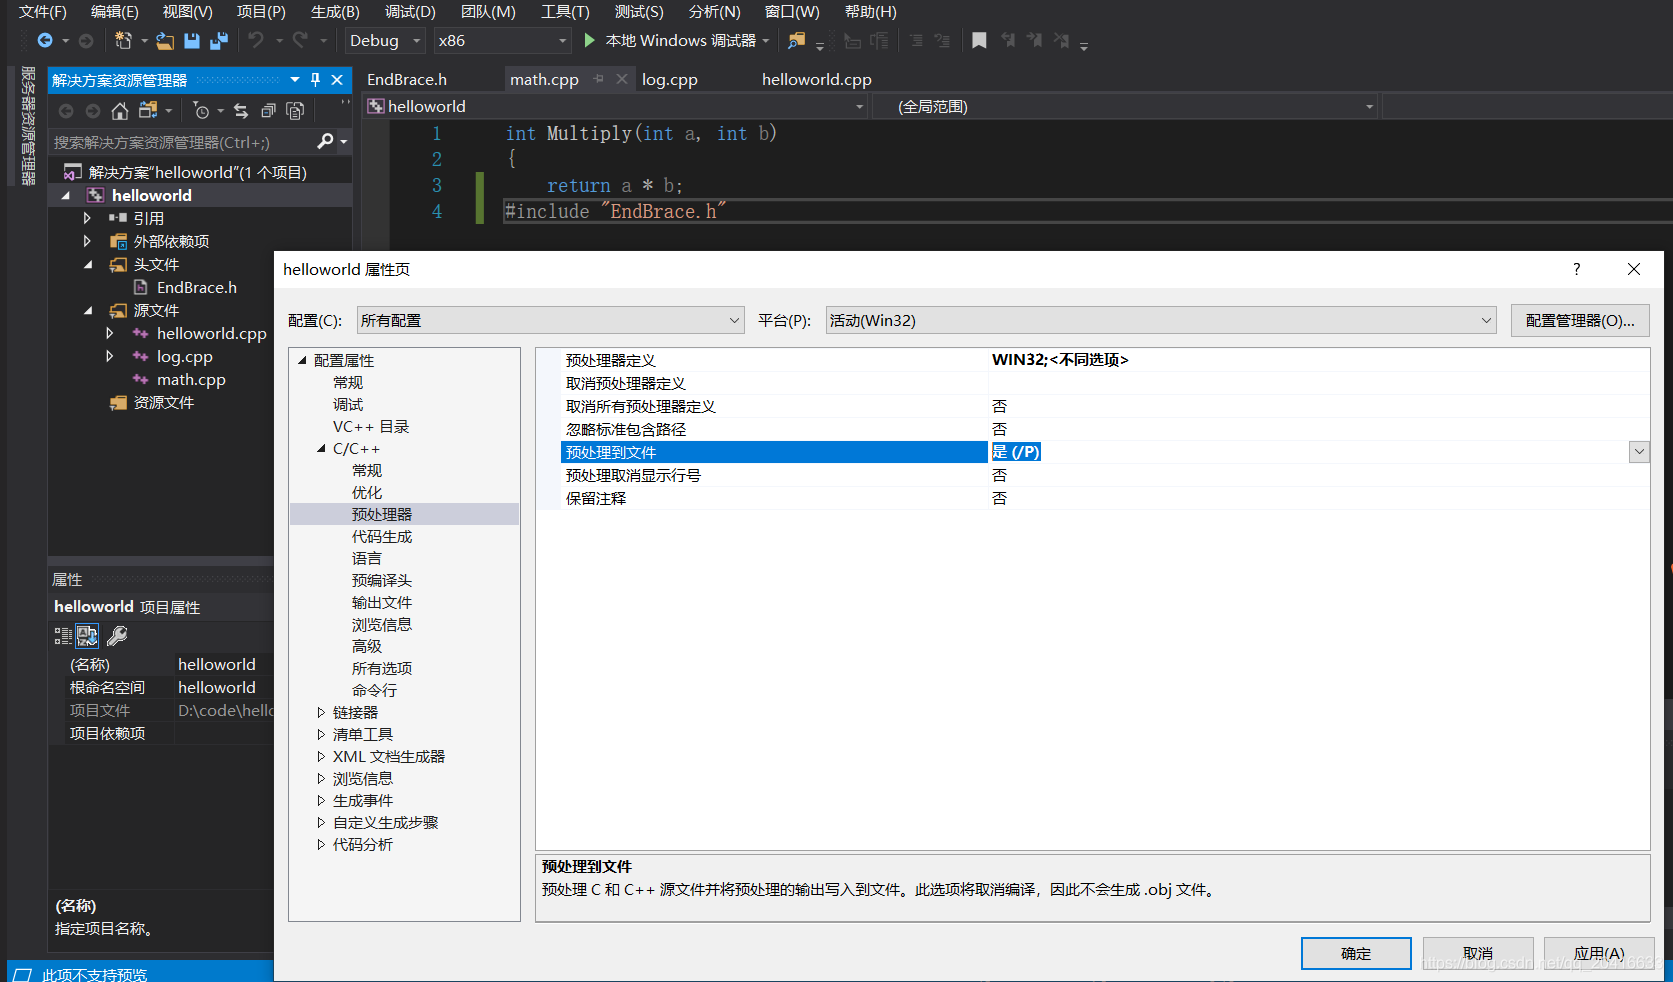Image resolution: width=1673 pixels, height=982 pixels.
Task: Select 优化 in the property tree
Action: pos(367,493)
